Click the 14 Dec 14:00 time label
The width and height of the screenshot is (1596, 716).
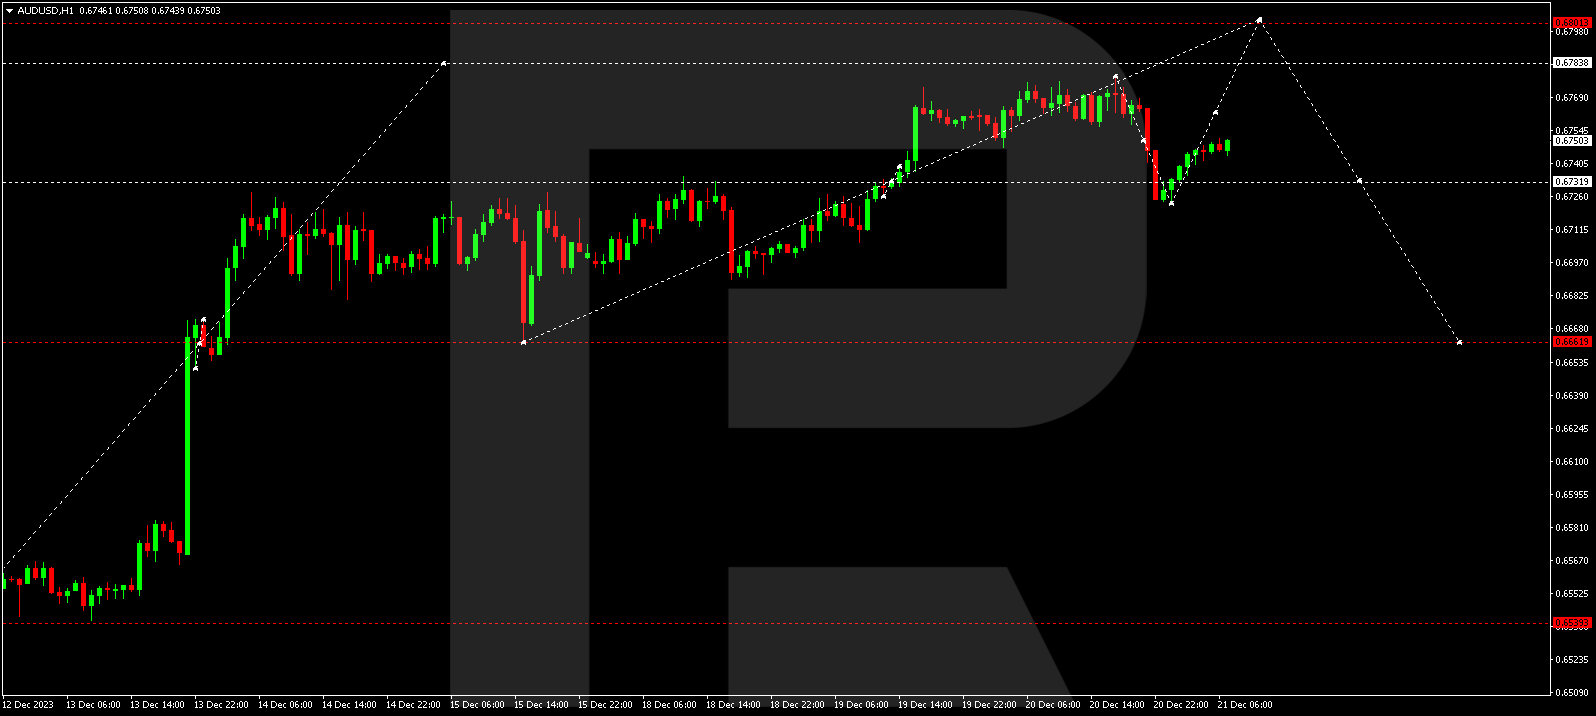[x=349, y=705]
